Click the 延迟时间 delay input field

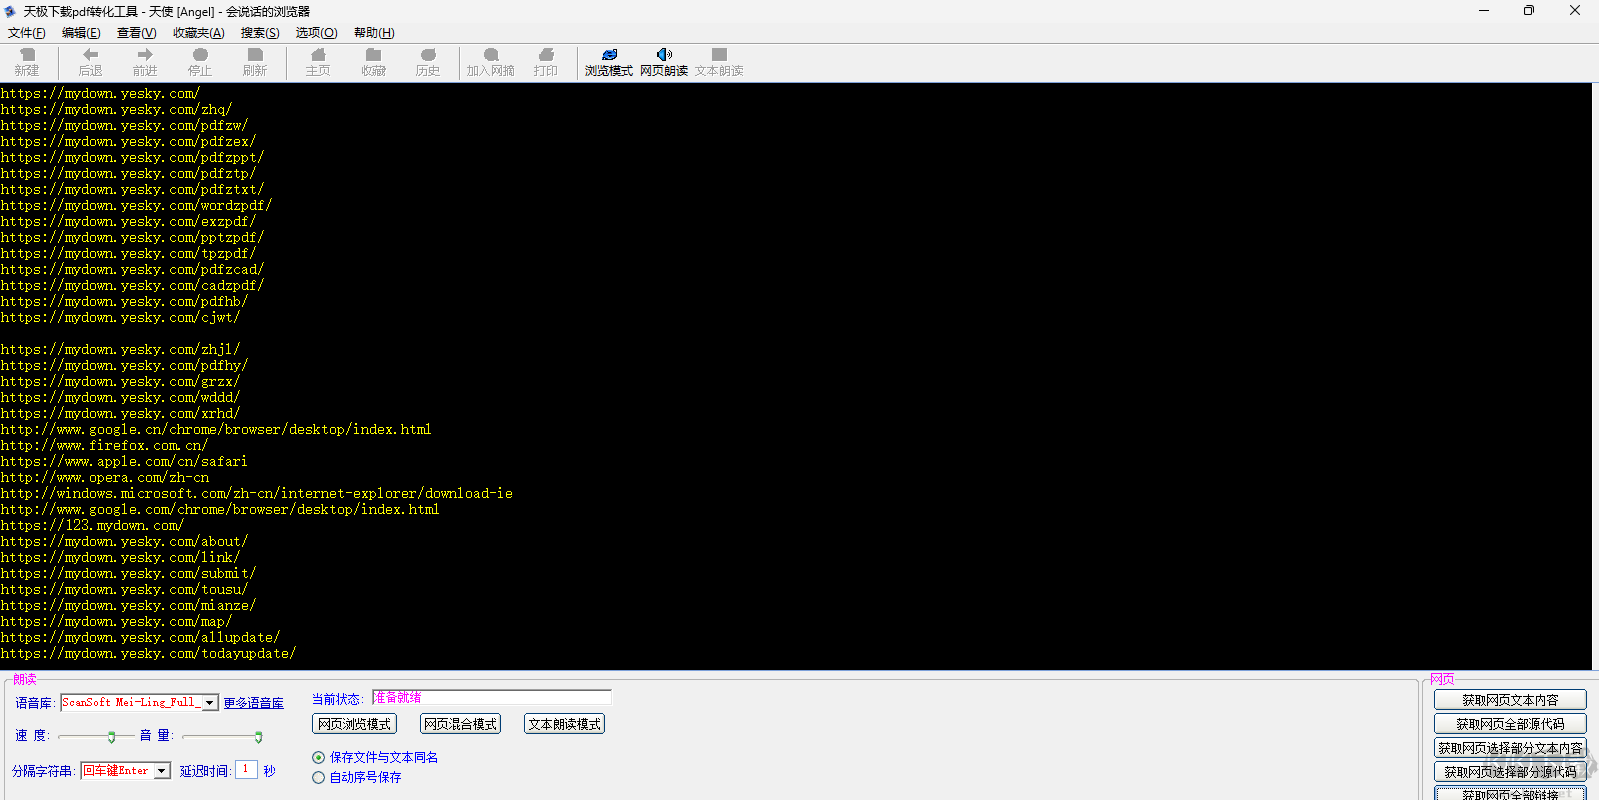[246, 770]
